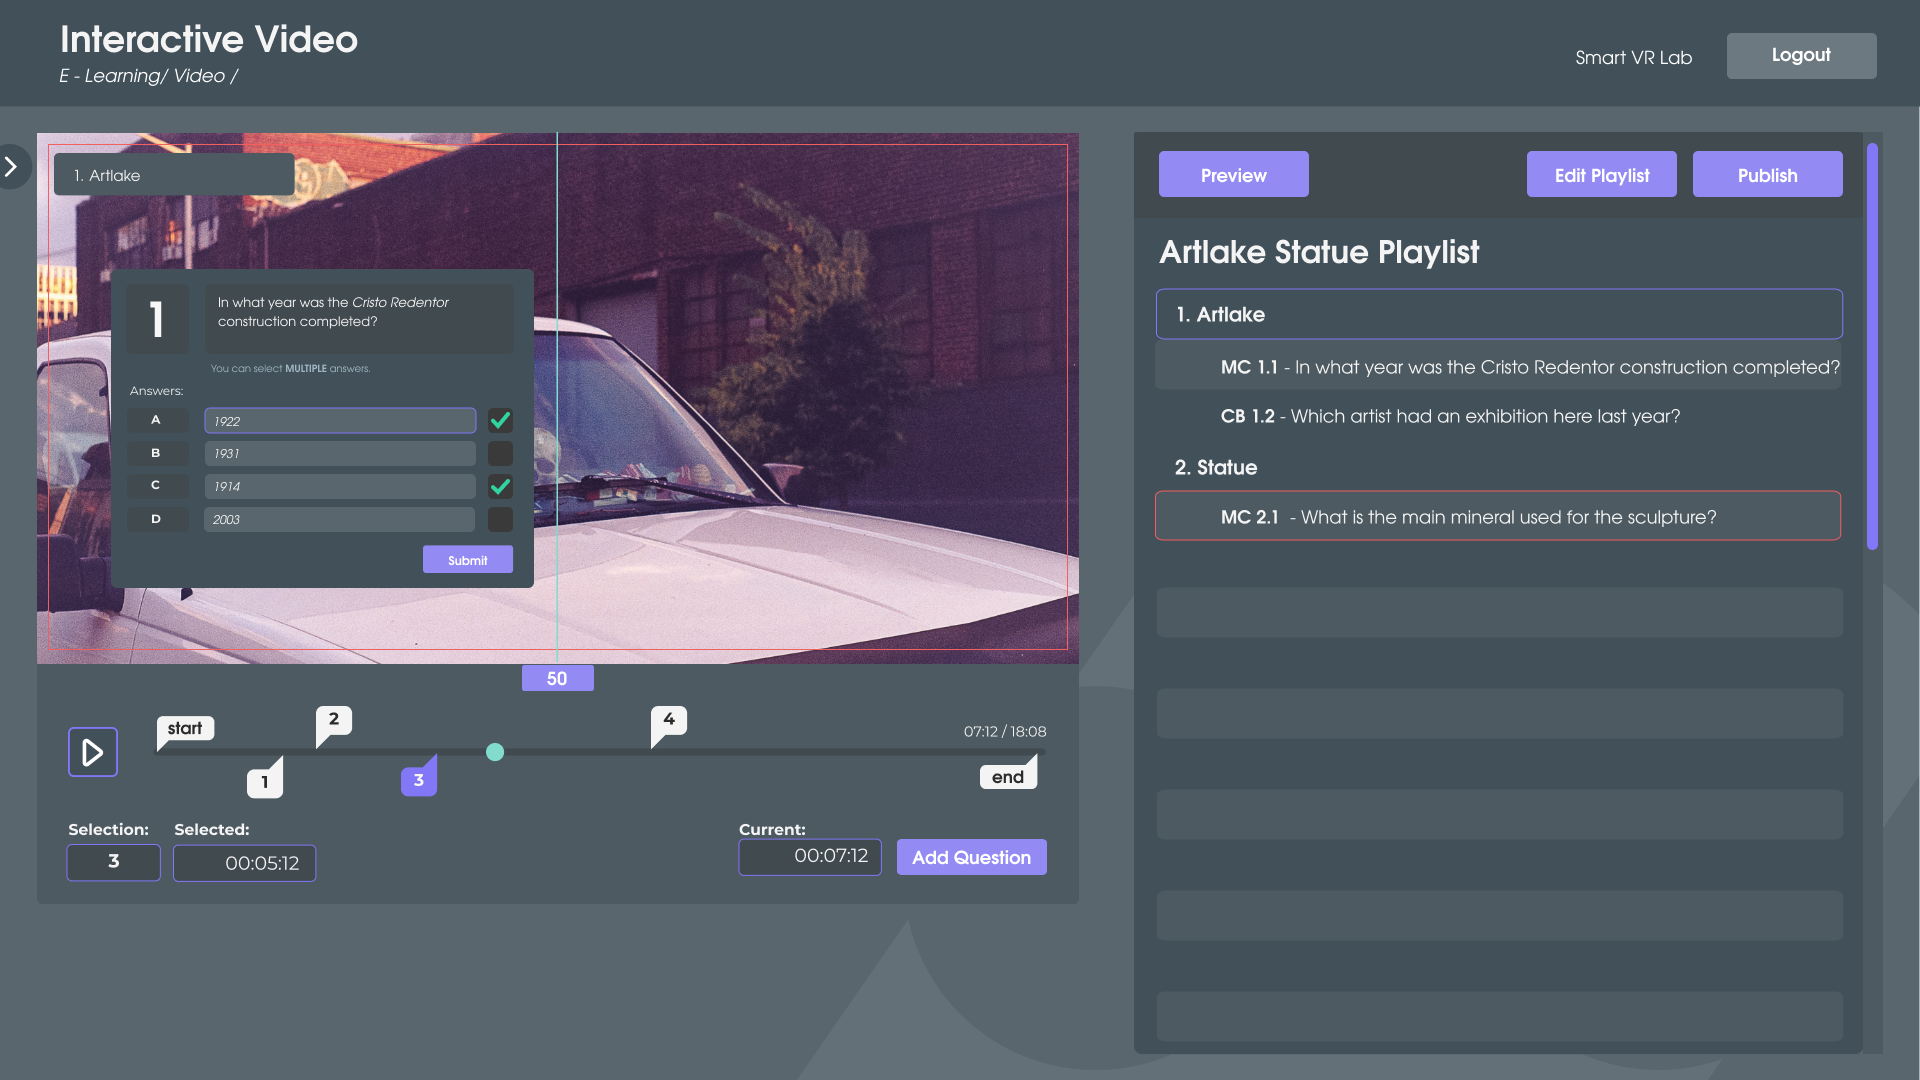Select timeline marker 2
1920x1080 pixels.
pyautogui.click(x=334, y=719)
